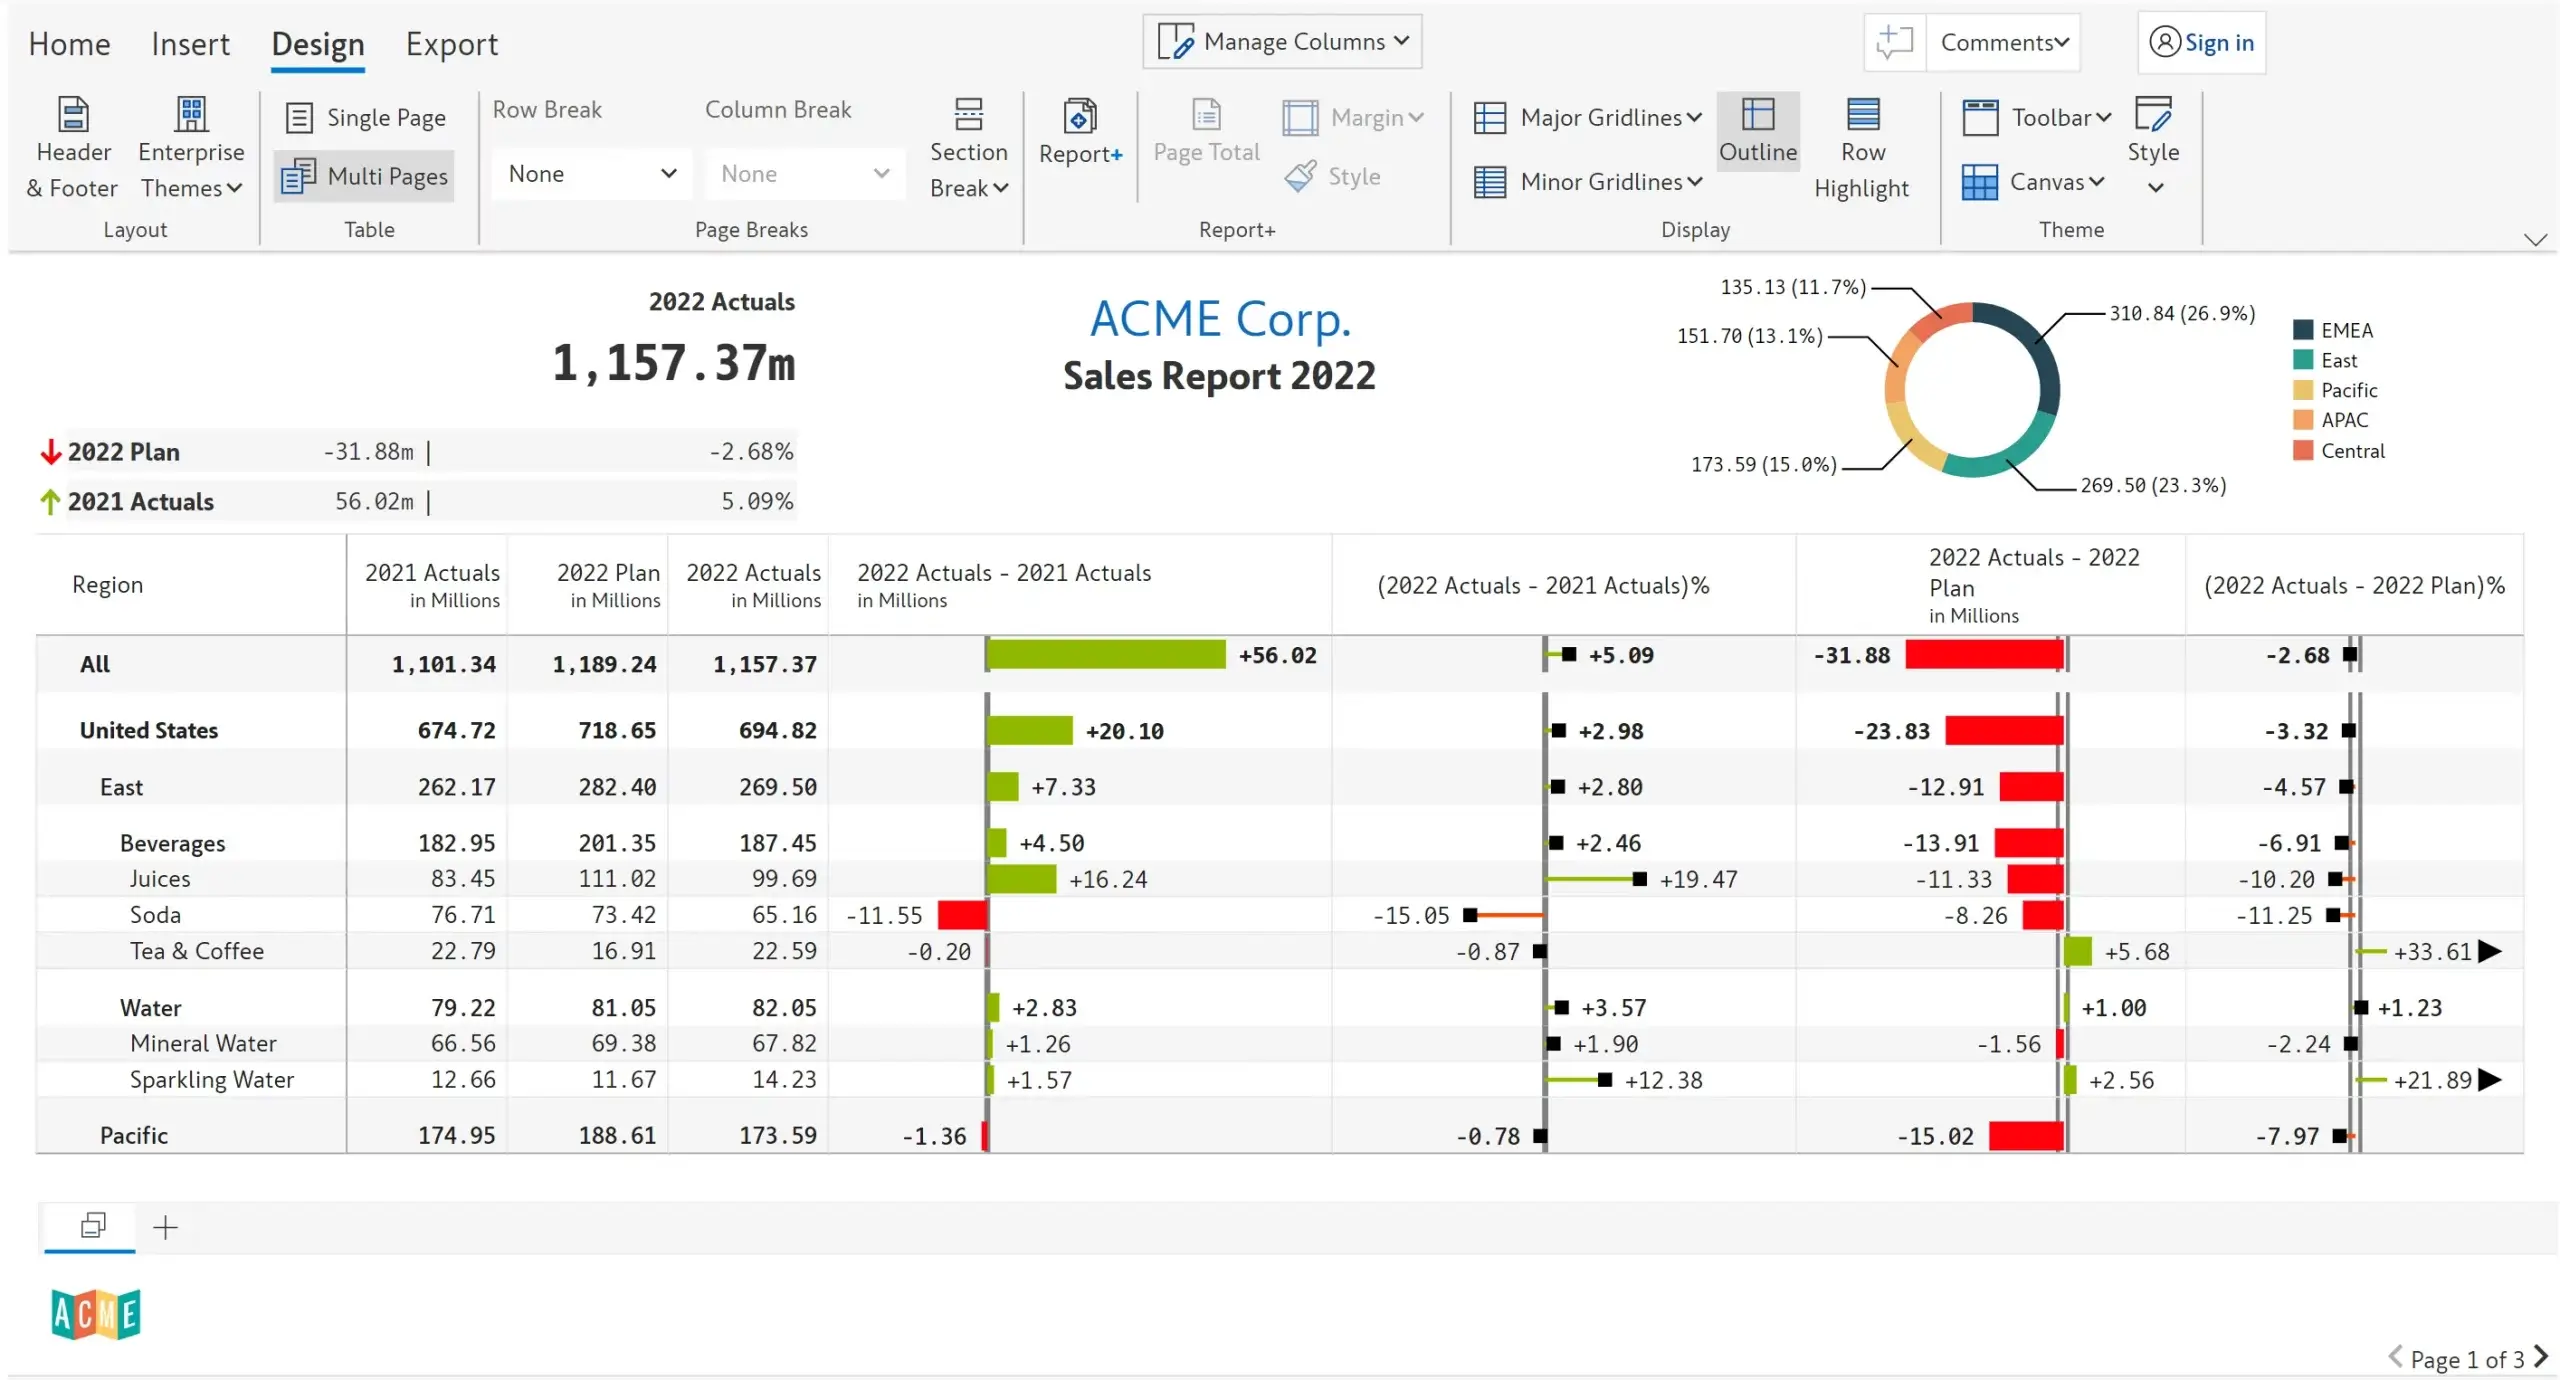Switch to the Export tab
This screenshot has height=1380, width=2560.
(451, 44)
